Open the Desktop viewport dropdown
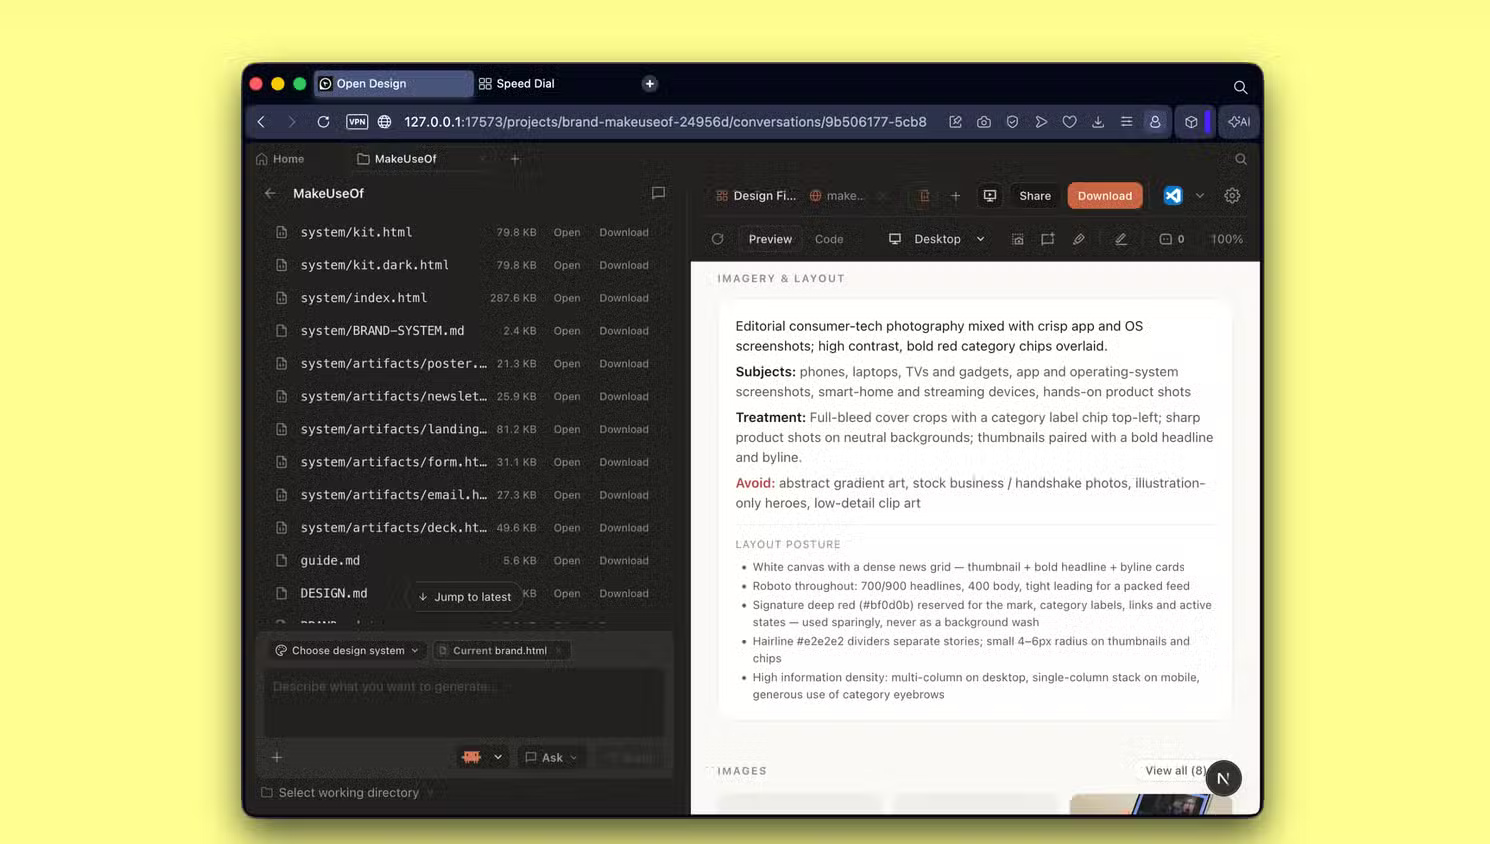 click(x=937, y=239)
